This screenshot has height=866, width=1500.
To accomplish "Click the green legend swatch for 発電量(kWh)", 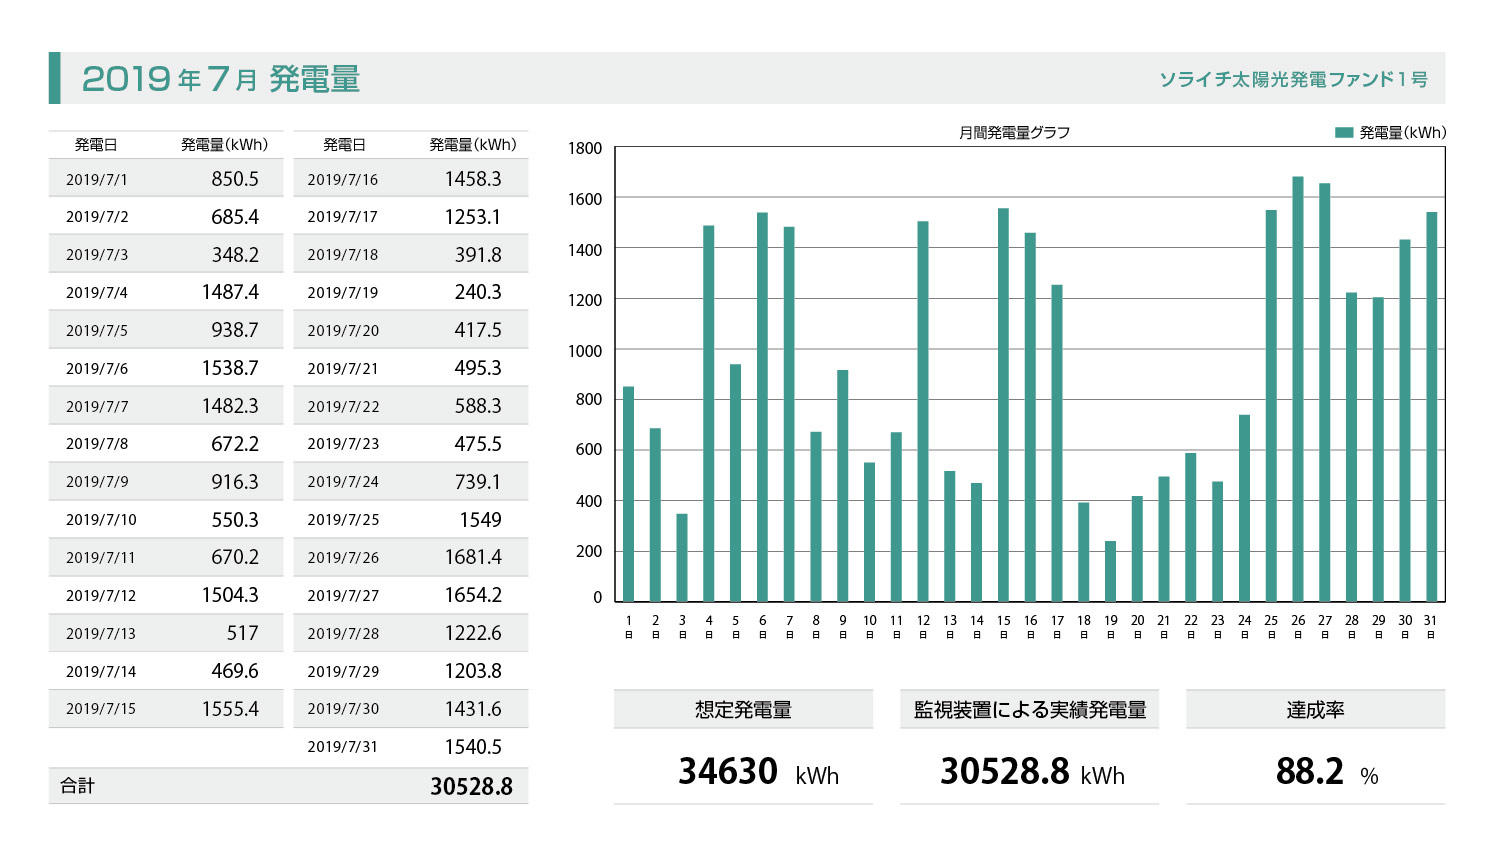I will click(x=1344, y=132).
